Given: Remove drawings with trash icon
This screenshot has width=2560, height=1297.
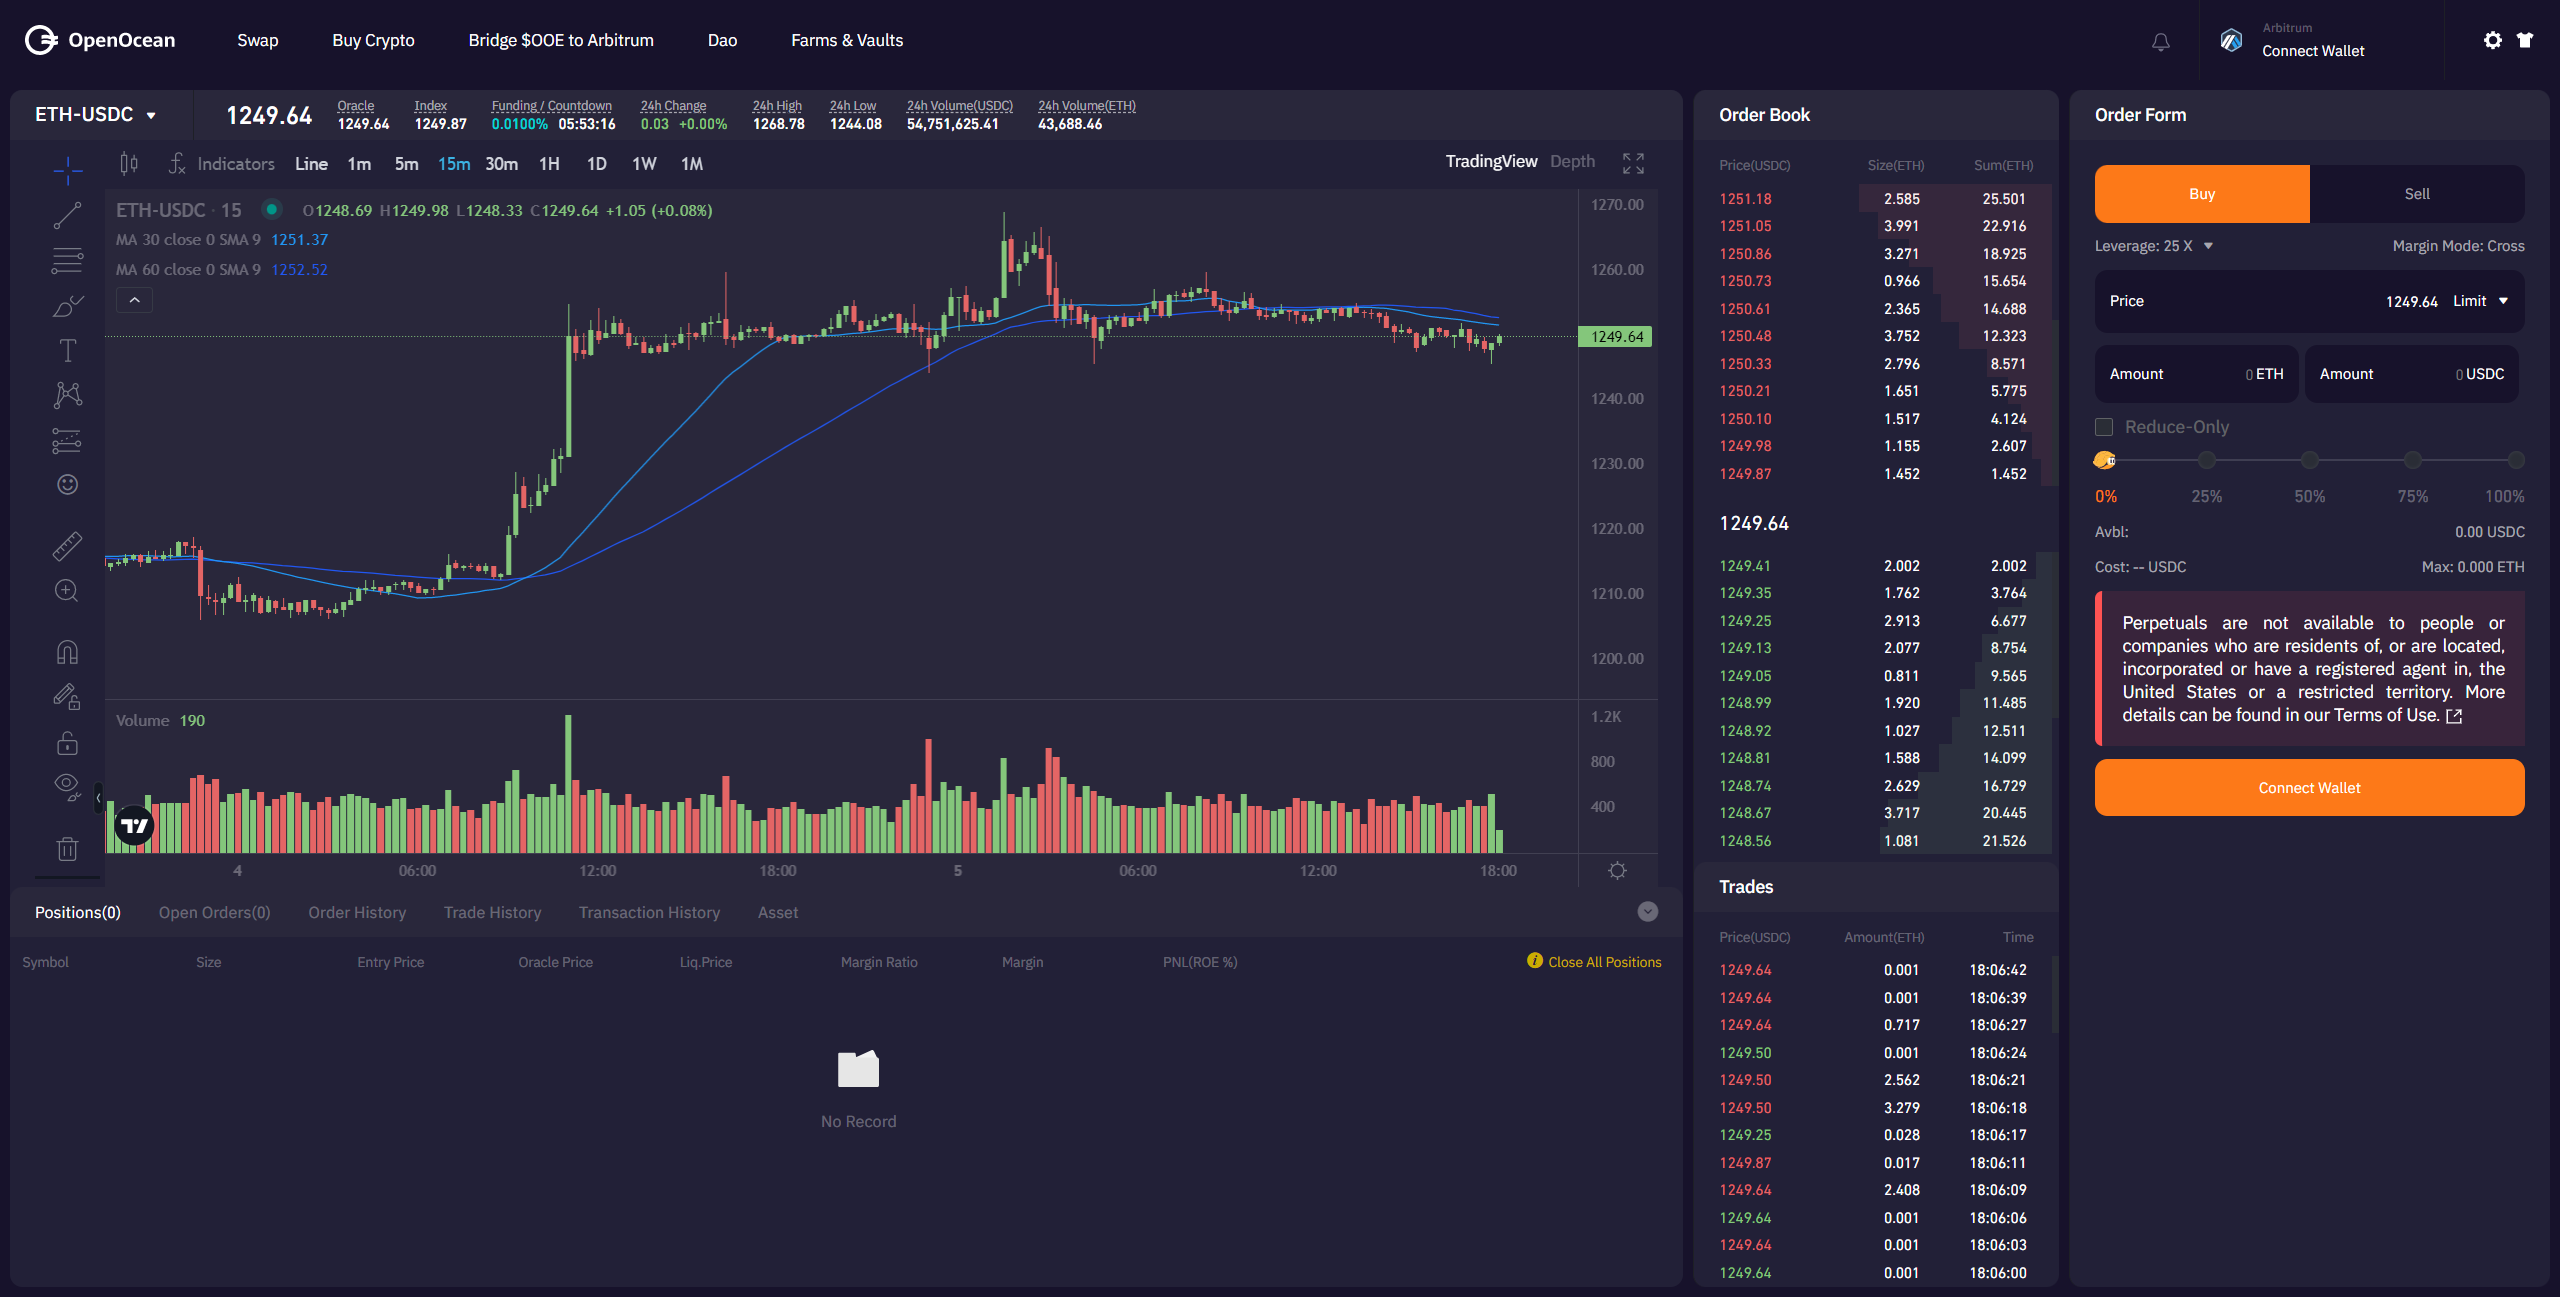Looking at the screenshot, I should point(67,849).
